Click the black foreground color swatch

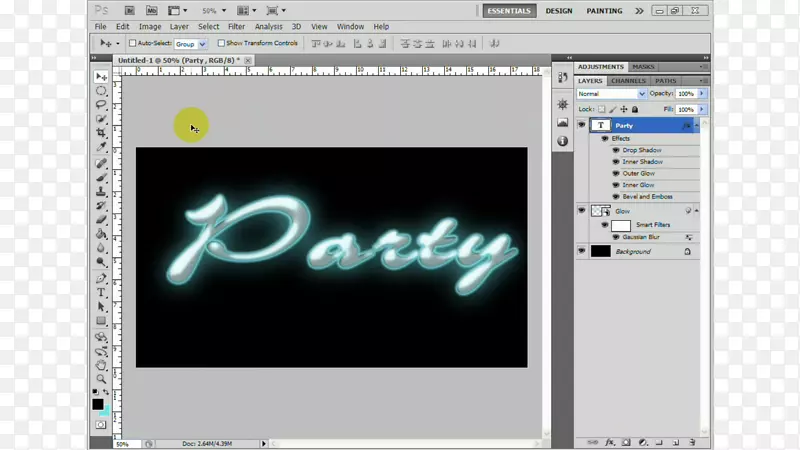pos(98,404)
